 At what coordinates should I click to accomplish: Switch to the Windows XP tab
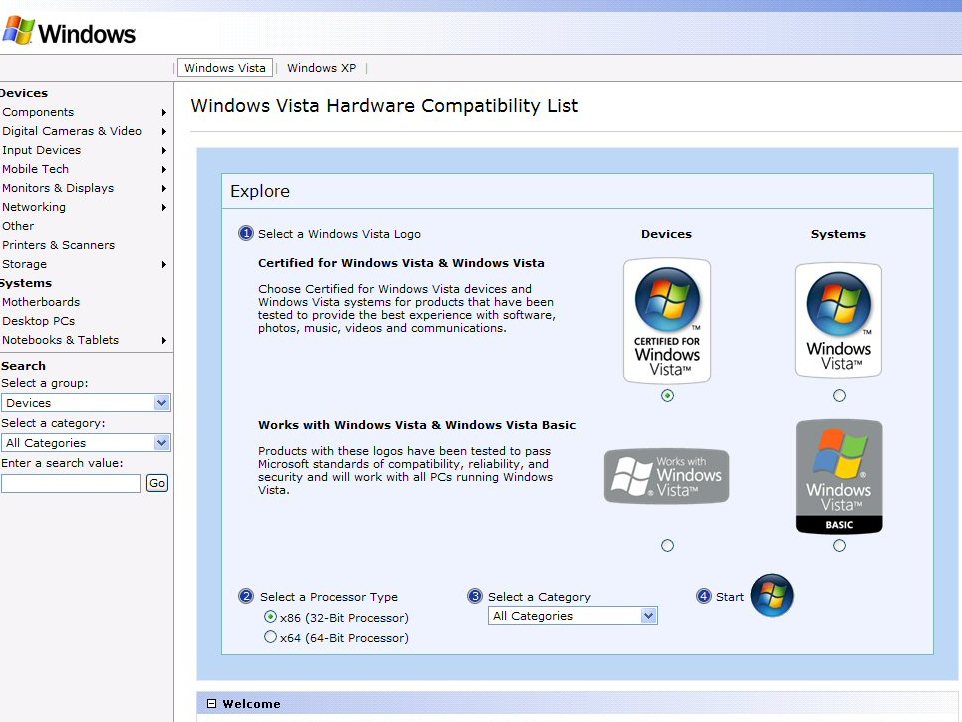pyautogui.click(x=321, y=67)
